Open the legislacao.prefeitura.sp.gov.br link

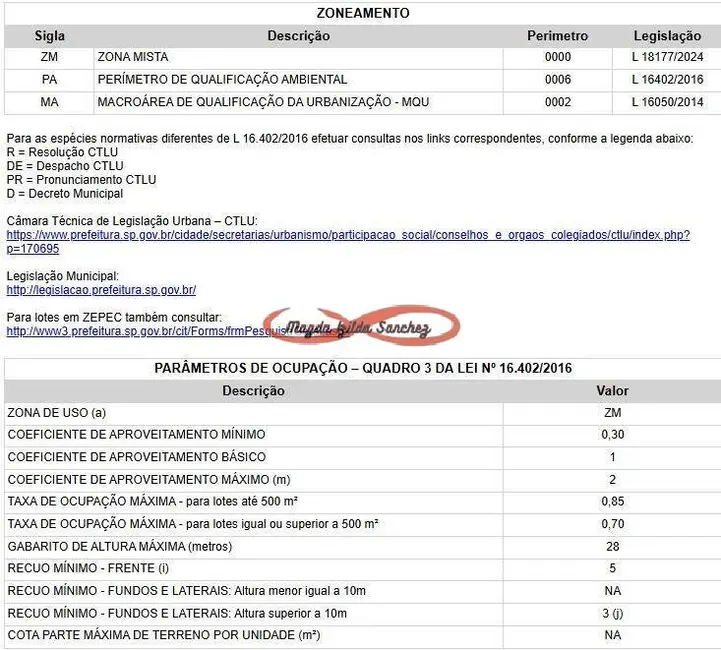pos(101,290)
